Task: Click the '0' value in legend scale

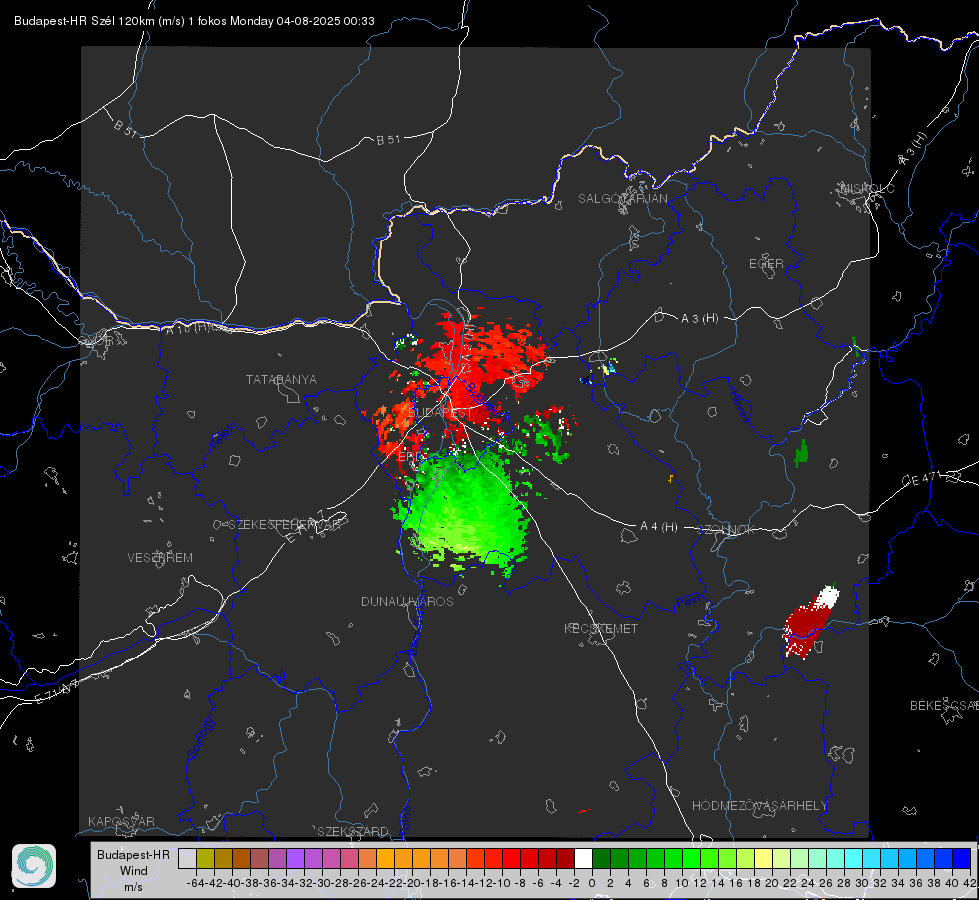Action: (x=592, y=883)
